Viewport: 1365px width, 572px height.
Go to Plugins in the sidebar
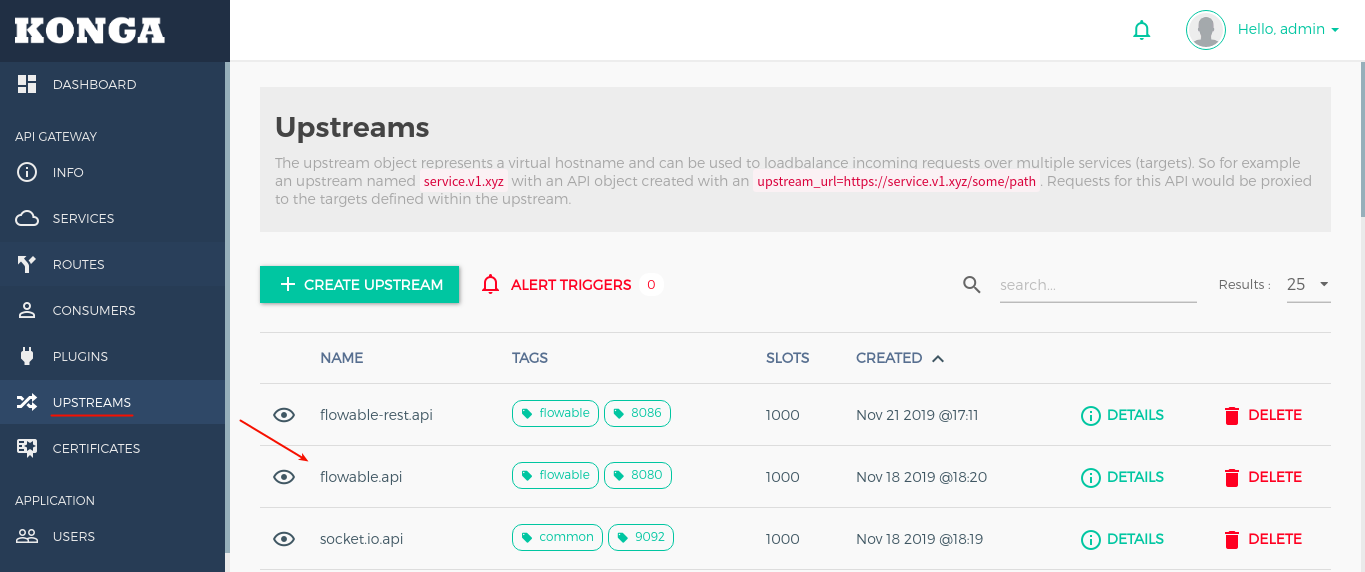point(80,357)
